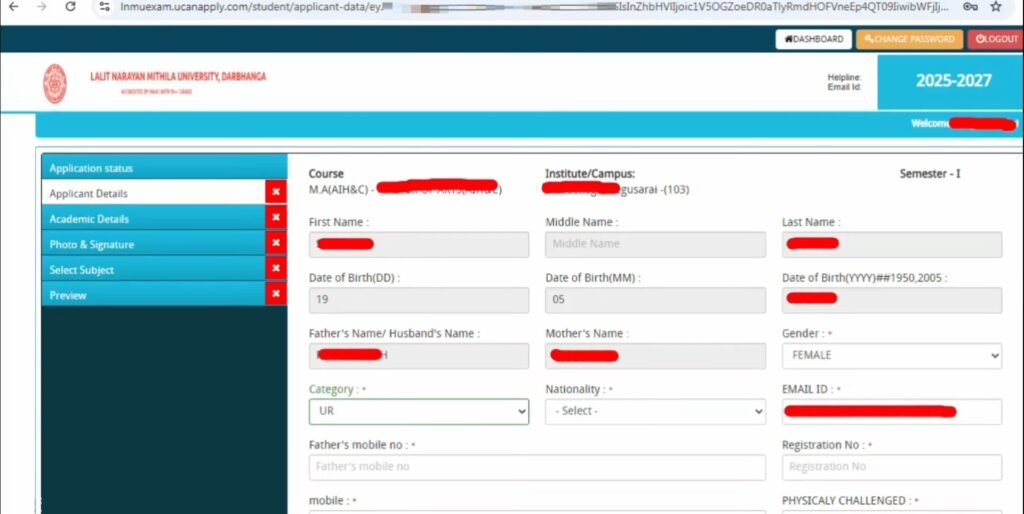This screenshot has width=1024, height=514.
Task: Click red X beside Academic Details
Action: [x=276, y=217]
